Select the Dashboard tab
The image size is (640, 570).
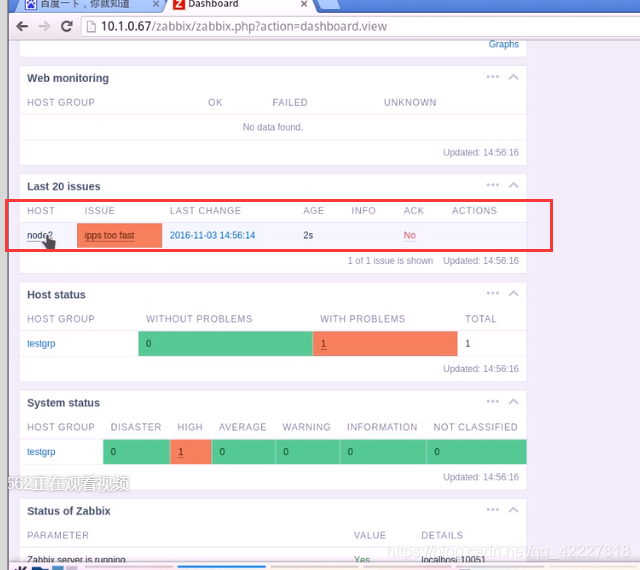click(x=241, y=4)
